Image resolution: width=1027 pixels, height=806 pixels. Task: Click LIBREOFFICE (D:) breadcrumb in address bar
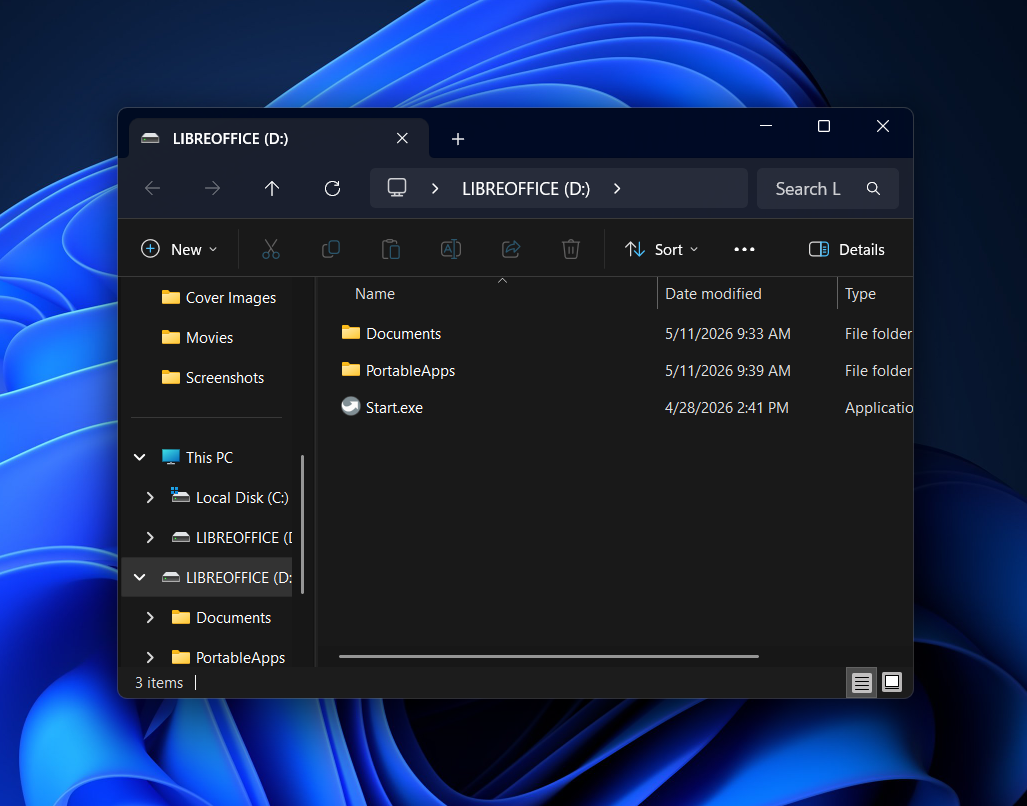coord(526,189)
